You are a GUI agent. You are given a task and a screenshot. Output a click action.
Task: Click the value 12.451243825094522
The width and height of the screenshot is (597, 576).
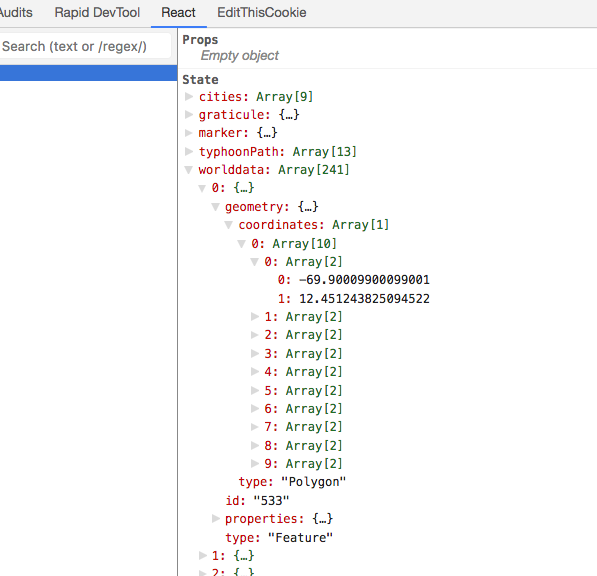click(x=364, y=298)
